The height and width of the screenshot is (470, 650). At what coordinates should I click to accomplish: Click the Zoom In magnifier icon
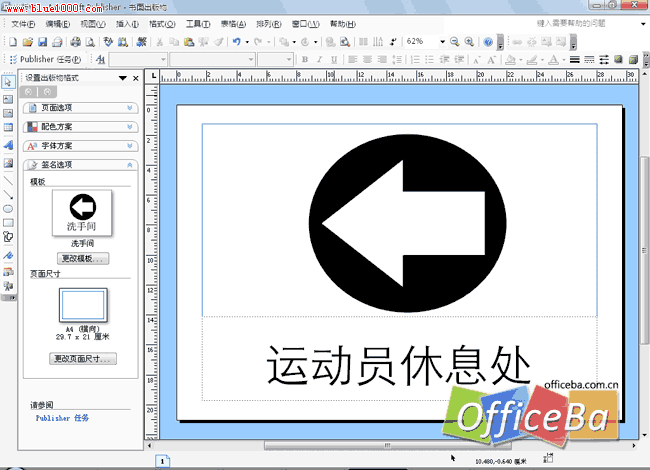[x=469, y=42]
